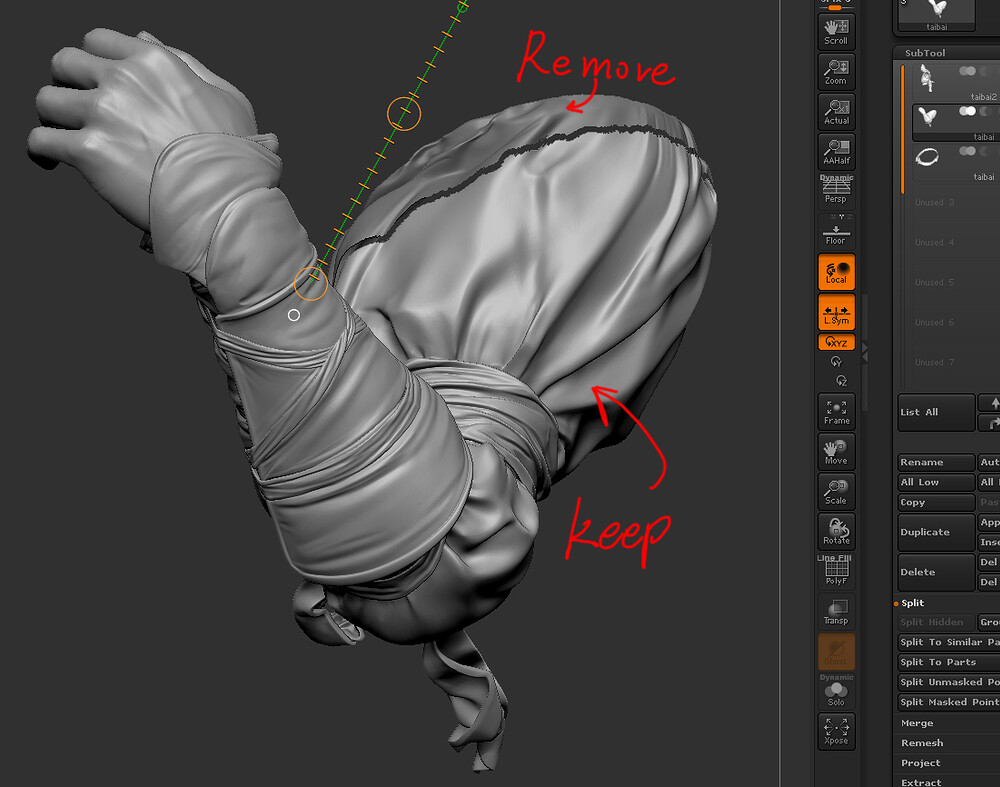Disable Local rotation mode

point(836,272)
